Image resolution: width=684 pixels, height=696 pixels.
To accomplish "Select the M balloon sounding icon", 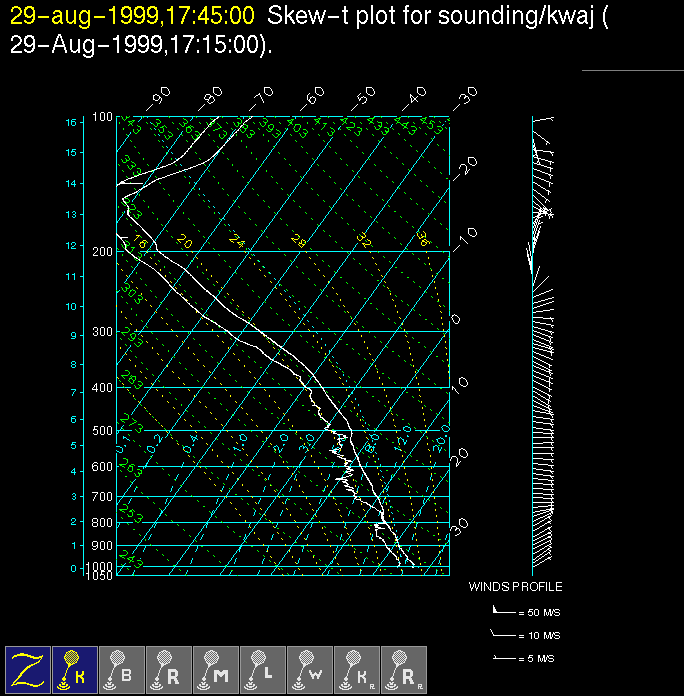I will pos(216,669).
